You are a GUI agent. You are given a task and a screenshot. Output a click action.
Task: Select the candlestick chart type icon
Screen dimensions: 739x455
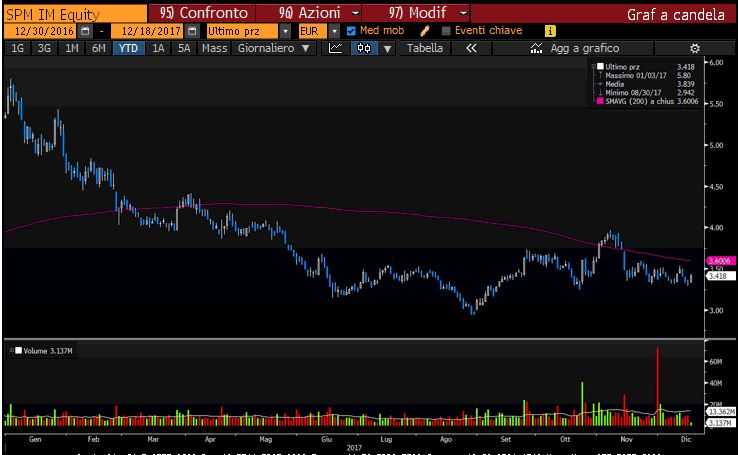tap(364, 48)
